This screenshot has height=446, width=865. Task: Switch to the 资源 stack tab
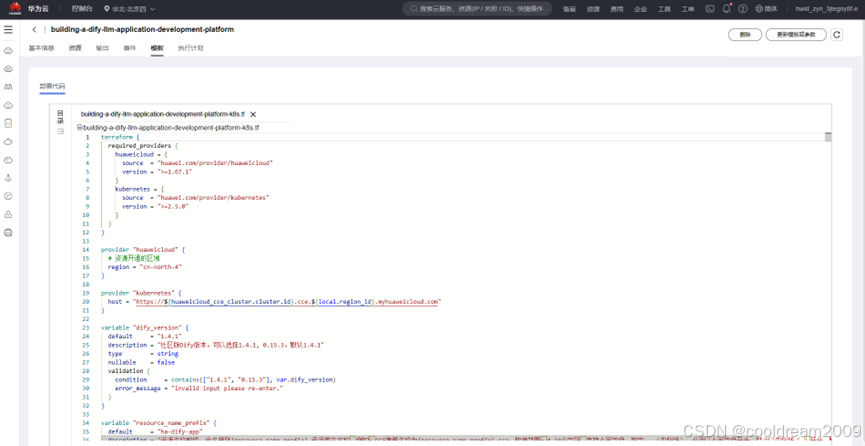(75, 48)
